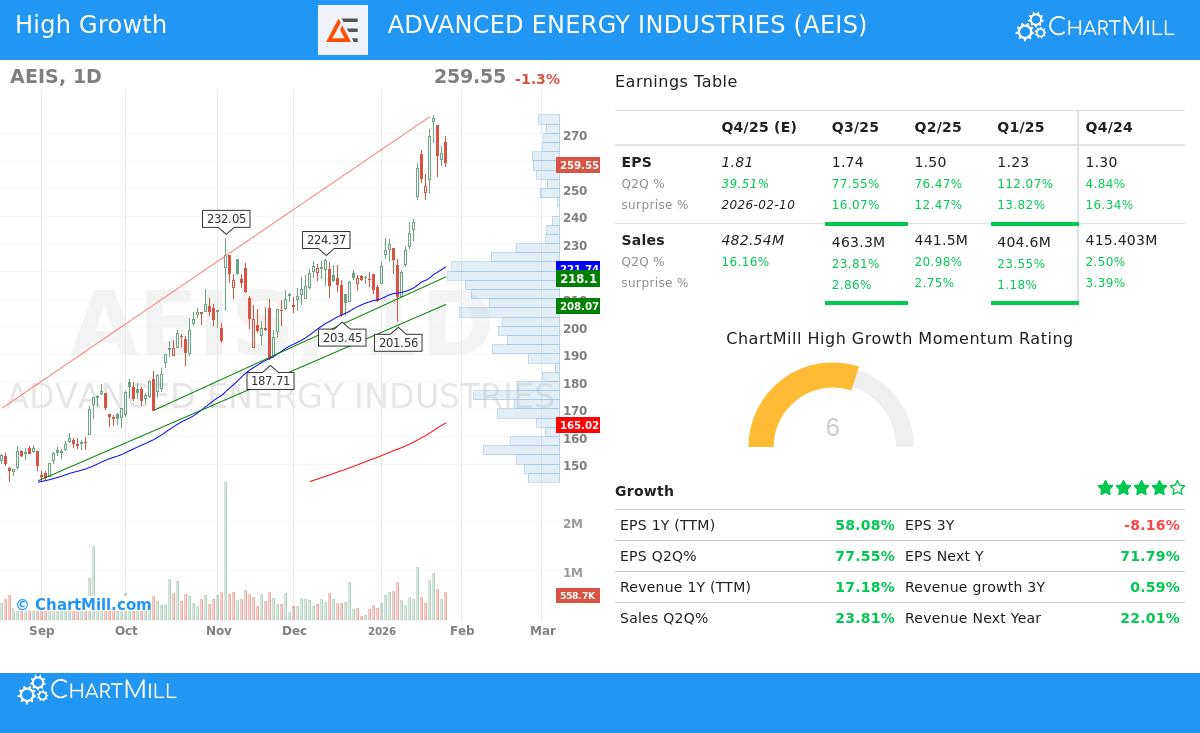The width and height of the screenshot is (1200, 733).
Task: Click the gear cluster beside footer ChartMill text
Action: [34, 689]
